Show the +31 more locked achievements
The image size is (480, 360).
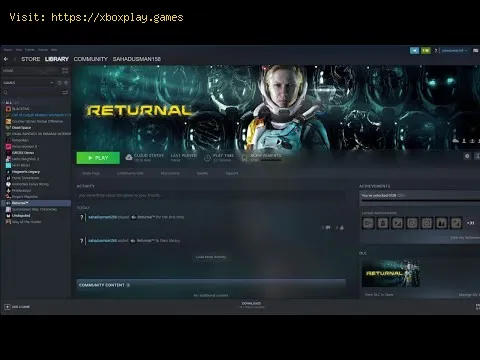tap(471, 223)
